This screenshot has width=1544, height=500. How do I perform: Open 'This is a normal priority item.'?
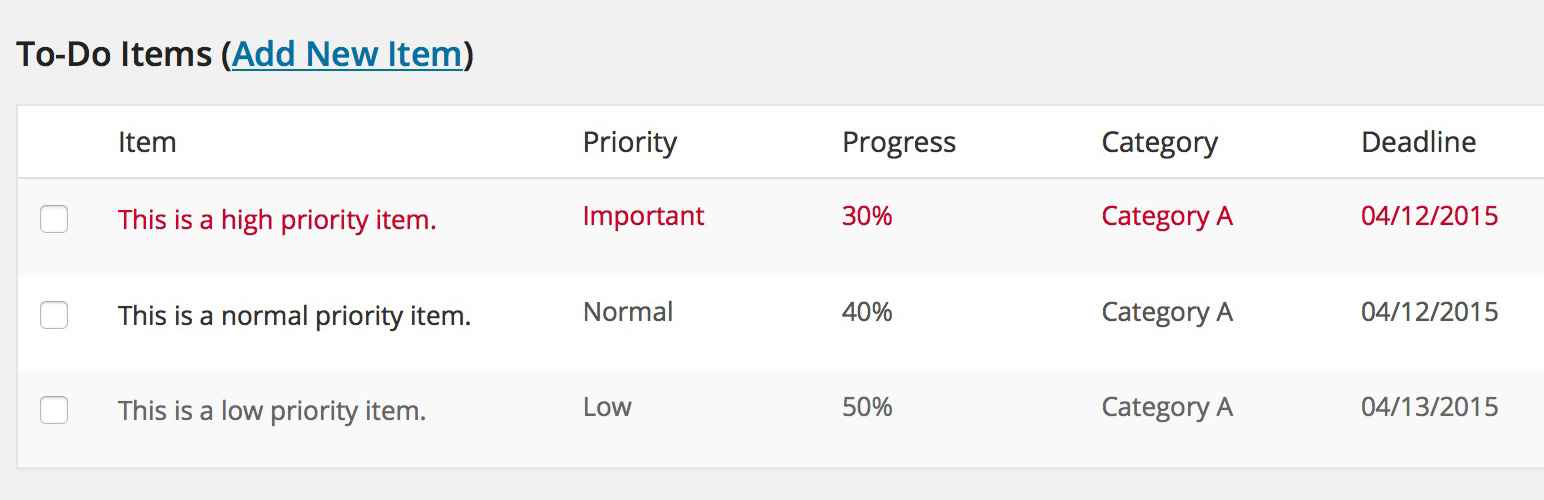[294, 316]
